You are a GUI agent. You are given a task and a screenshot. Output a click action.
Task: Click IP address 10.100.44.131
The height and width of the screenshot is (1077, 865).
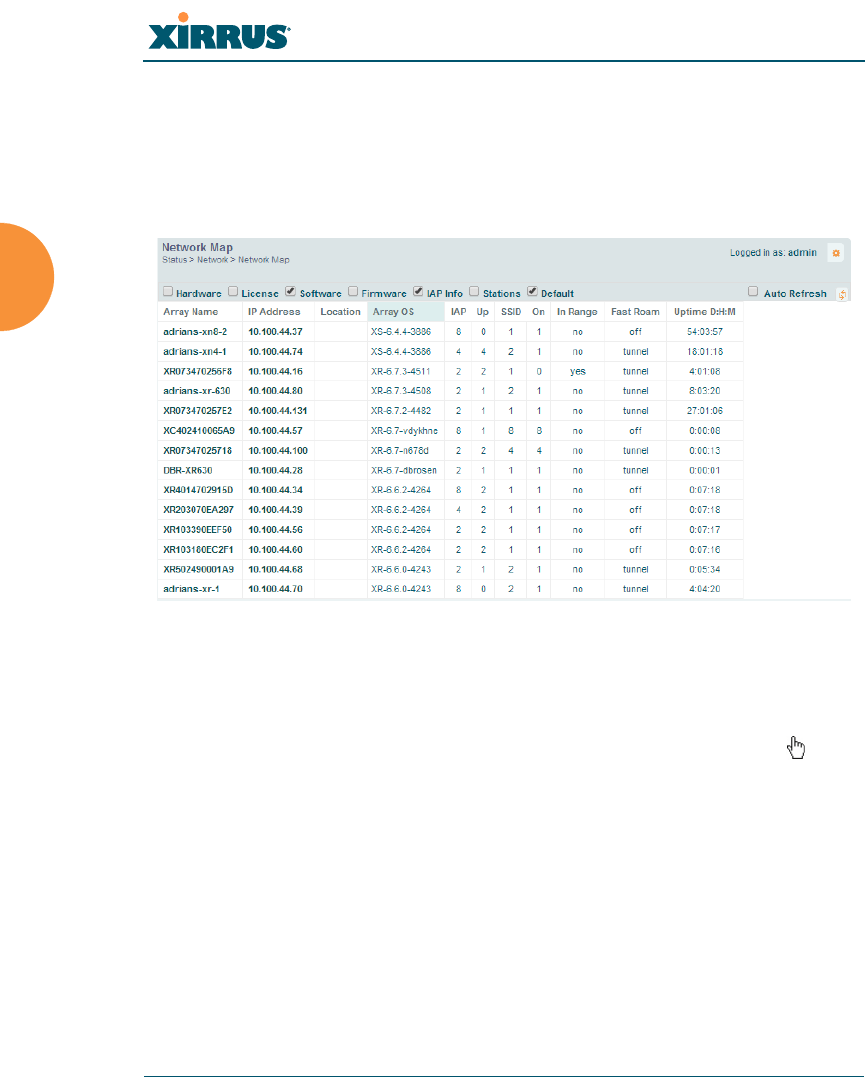[x=278, y=411]
